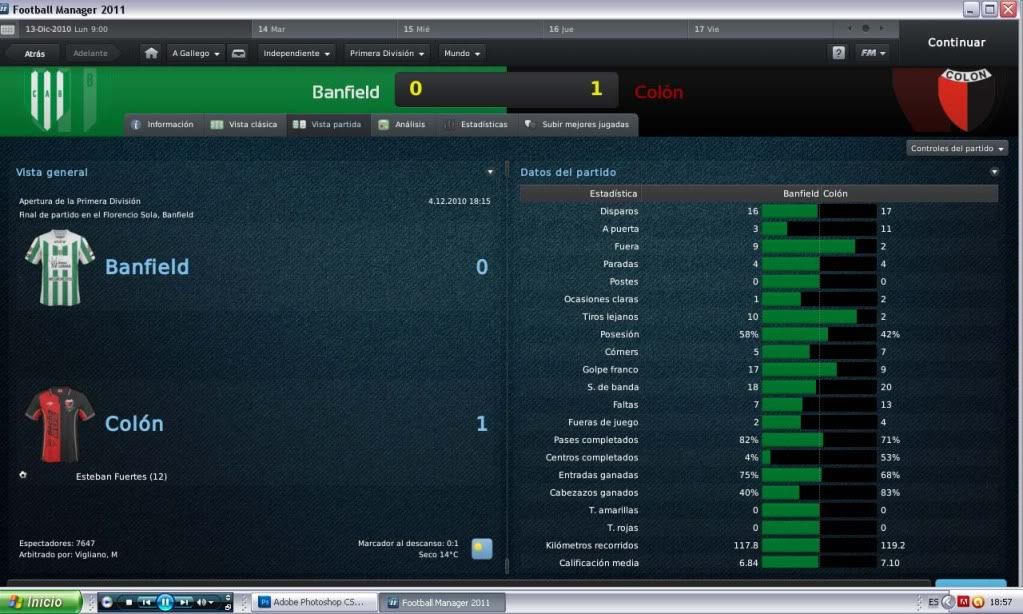Switch to the Información tab
The width and height of the screenshot is (1023, 614).
tap(163, 125)
